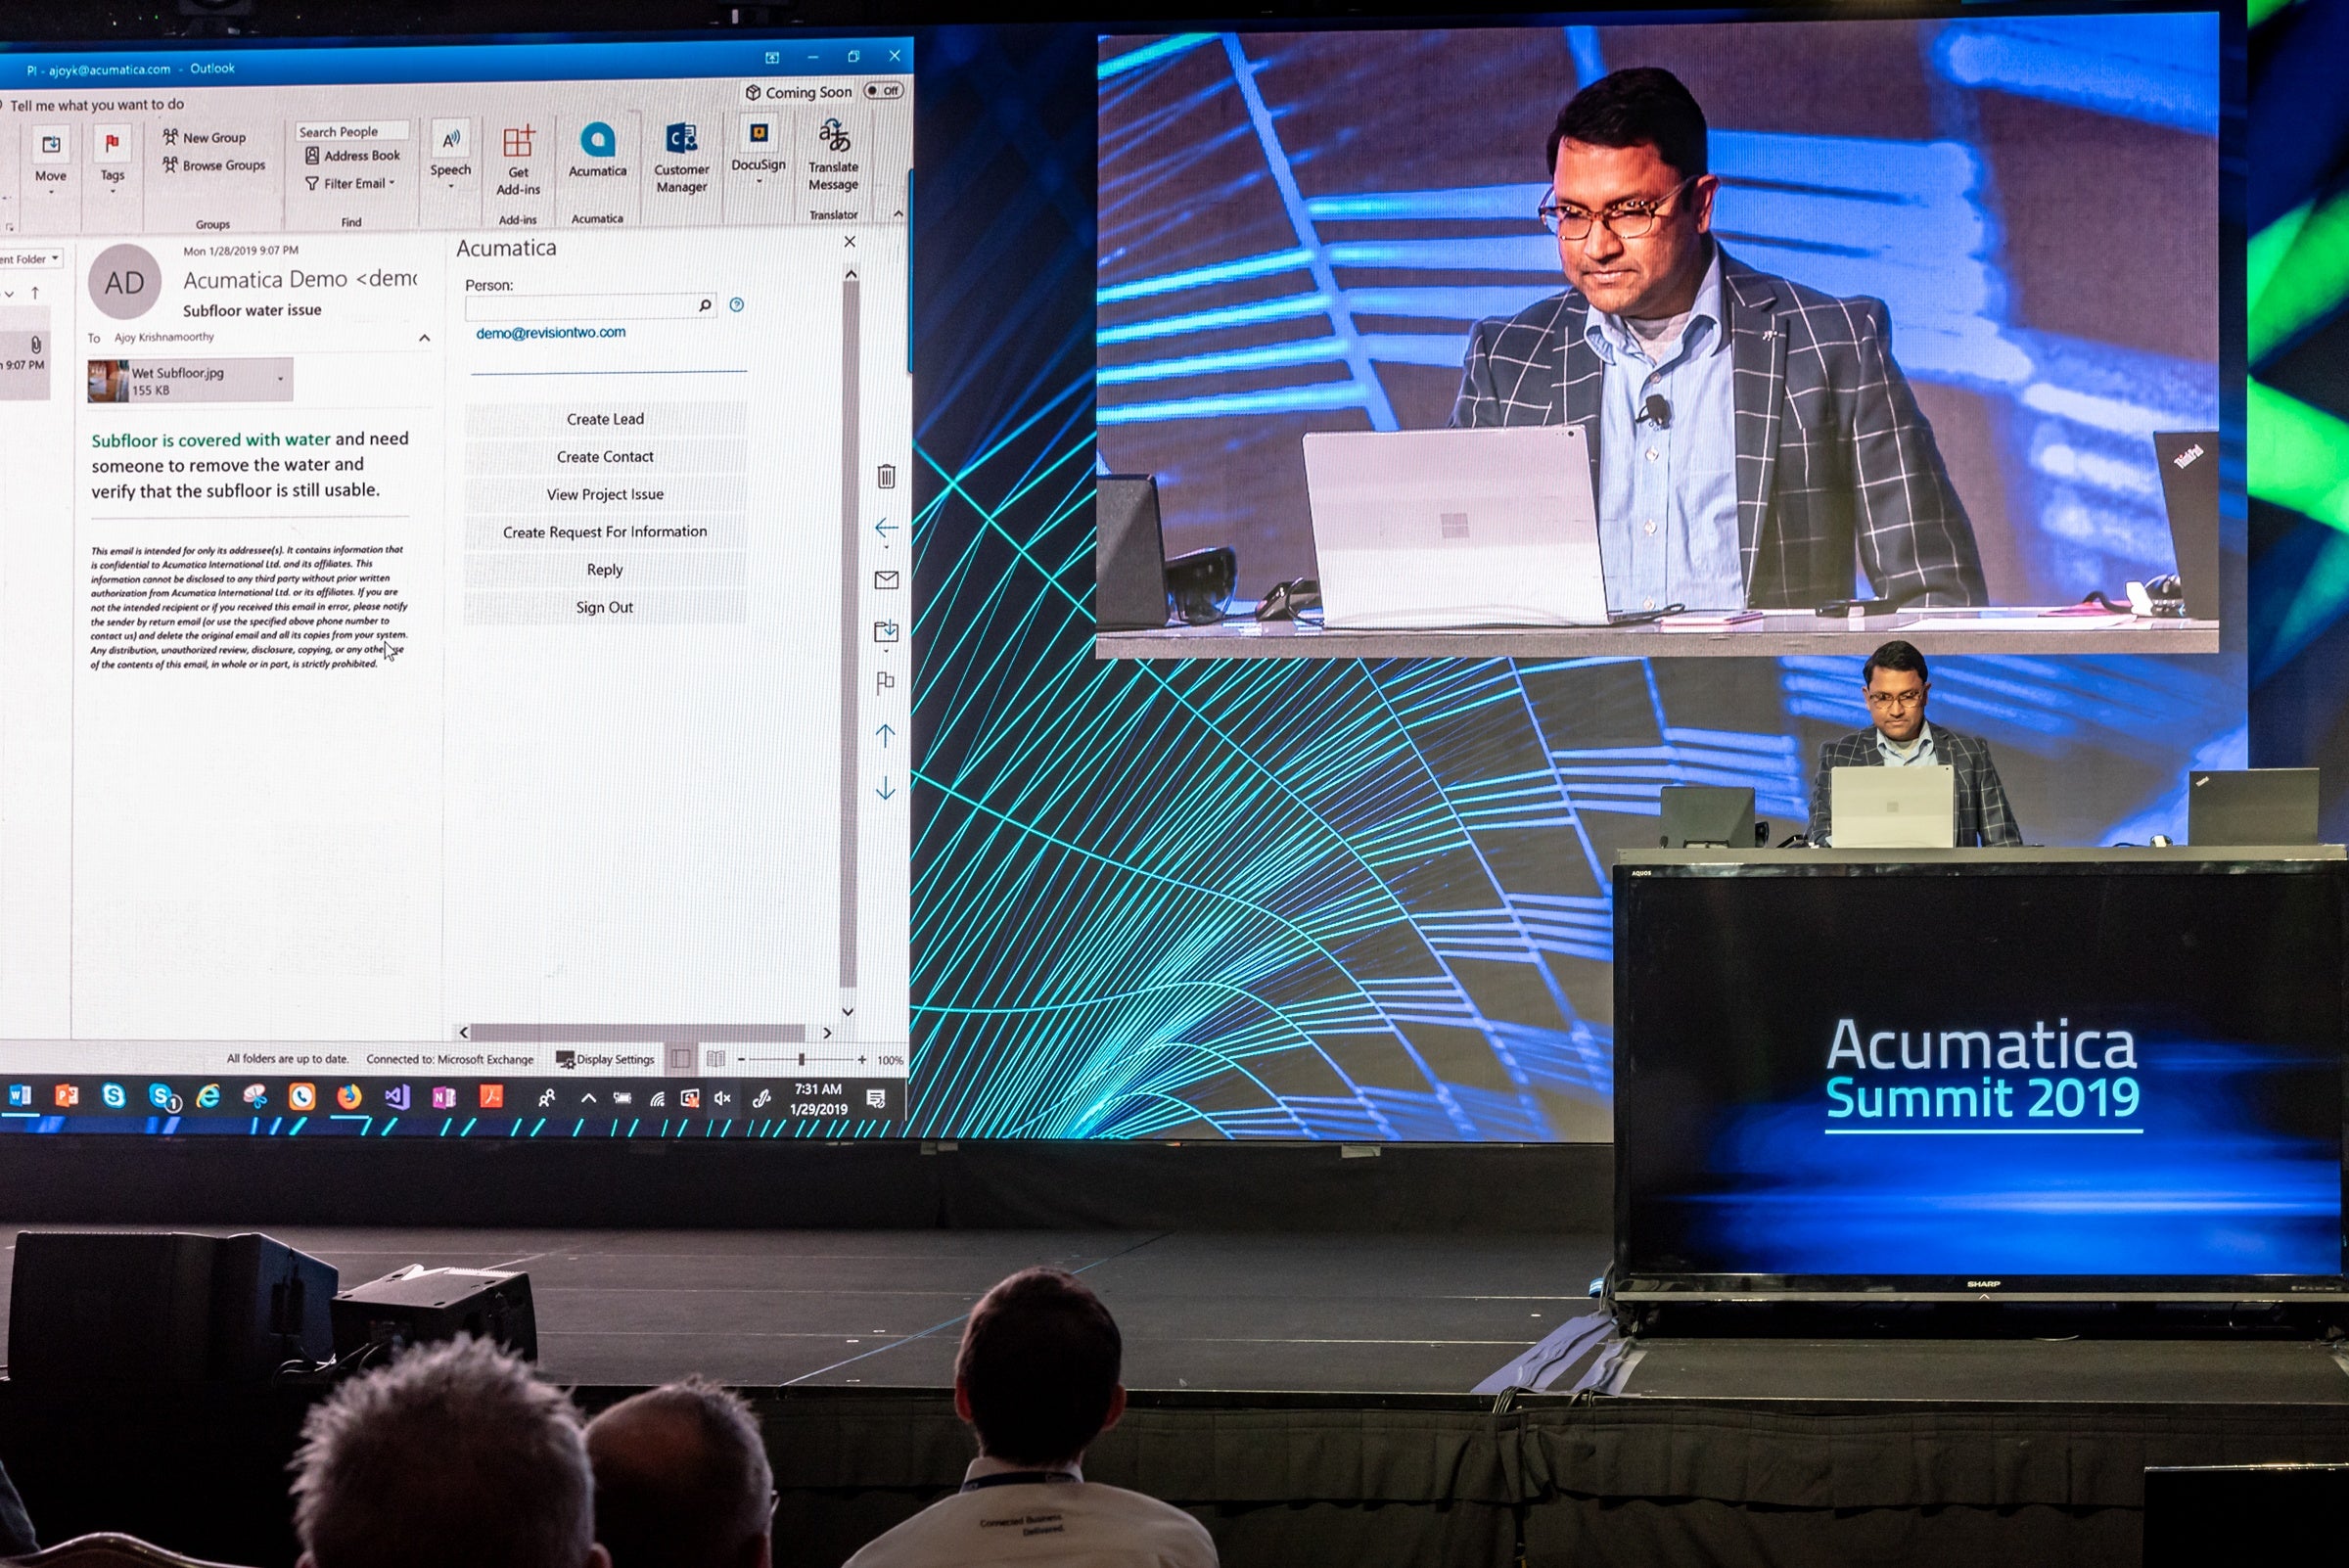Click the AD sender avatar
Viewport: 2349px width, 1568px height.
point(125,282)
